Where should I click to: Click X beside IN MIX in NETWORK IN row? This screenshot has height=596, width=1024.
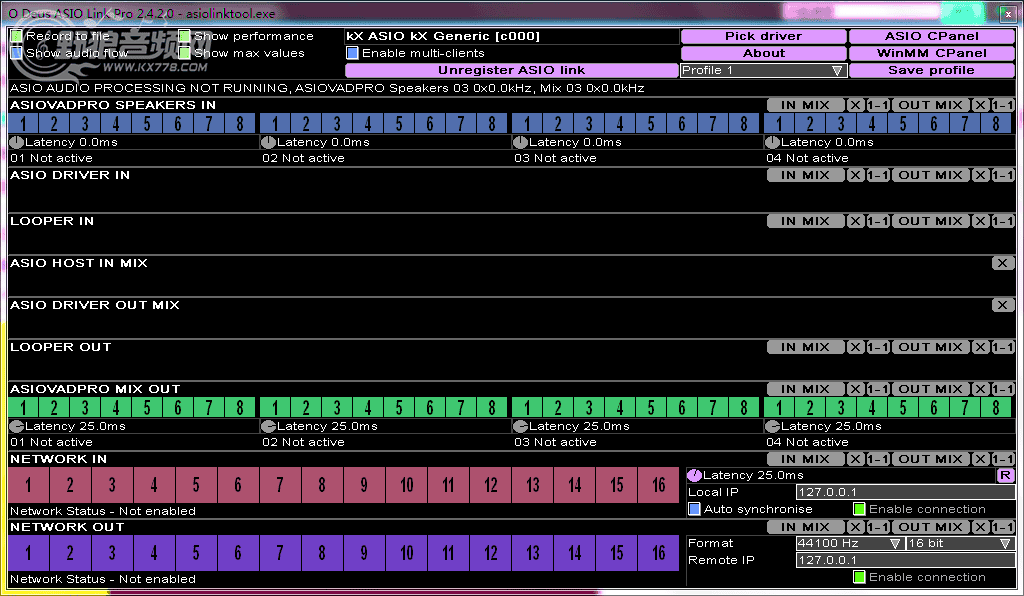click(855, 459)
